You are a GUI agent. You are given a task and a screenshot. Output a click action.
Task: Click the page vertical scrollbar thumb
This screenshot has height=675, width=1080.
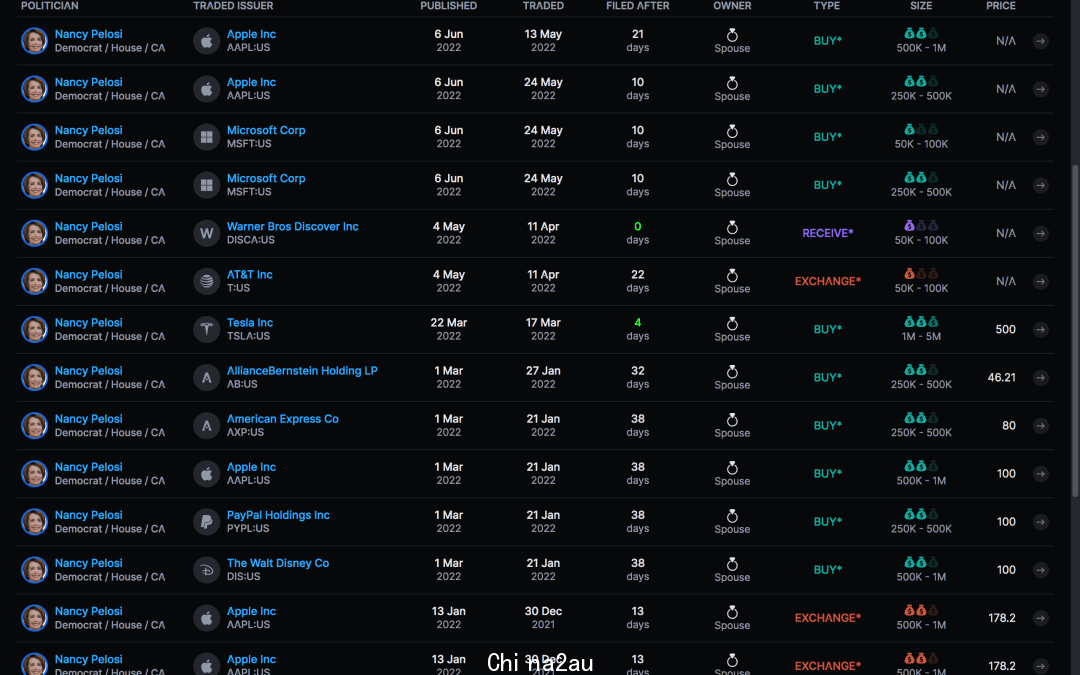pyautogui.click(x=1074, y=331)
